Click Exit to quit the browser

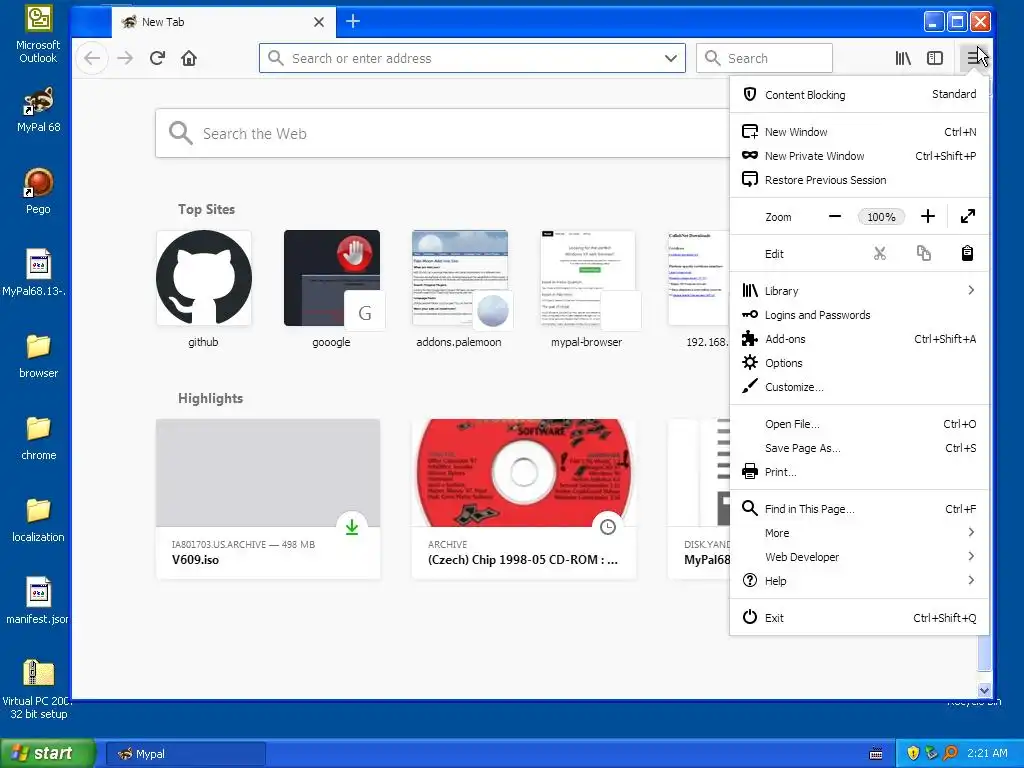pyautogui.click(x=859, y=618)
